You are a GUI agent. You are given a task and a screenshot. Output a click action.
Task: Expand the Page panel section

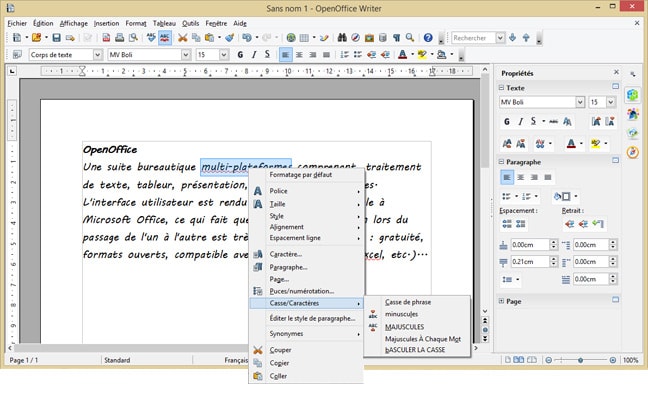(501, 301)
